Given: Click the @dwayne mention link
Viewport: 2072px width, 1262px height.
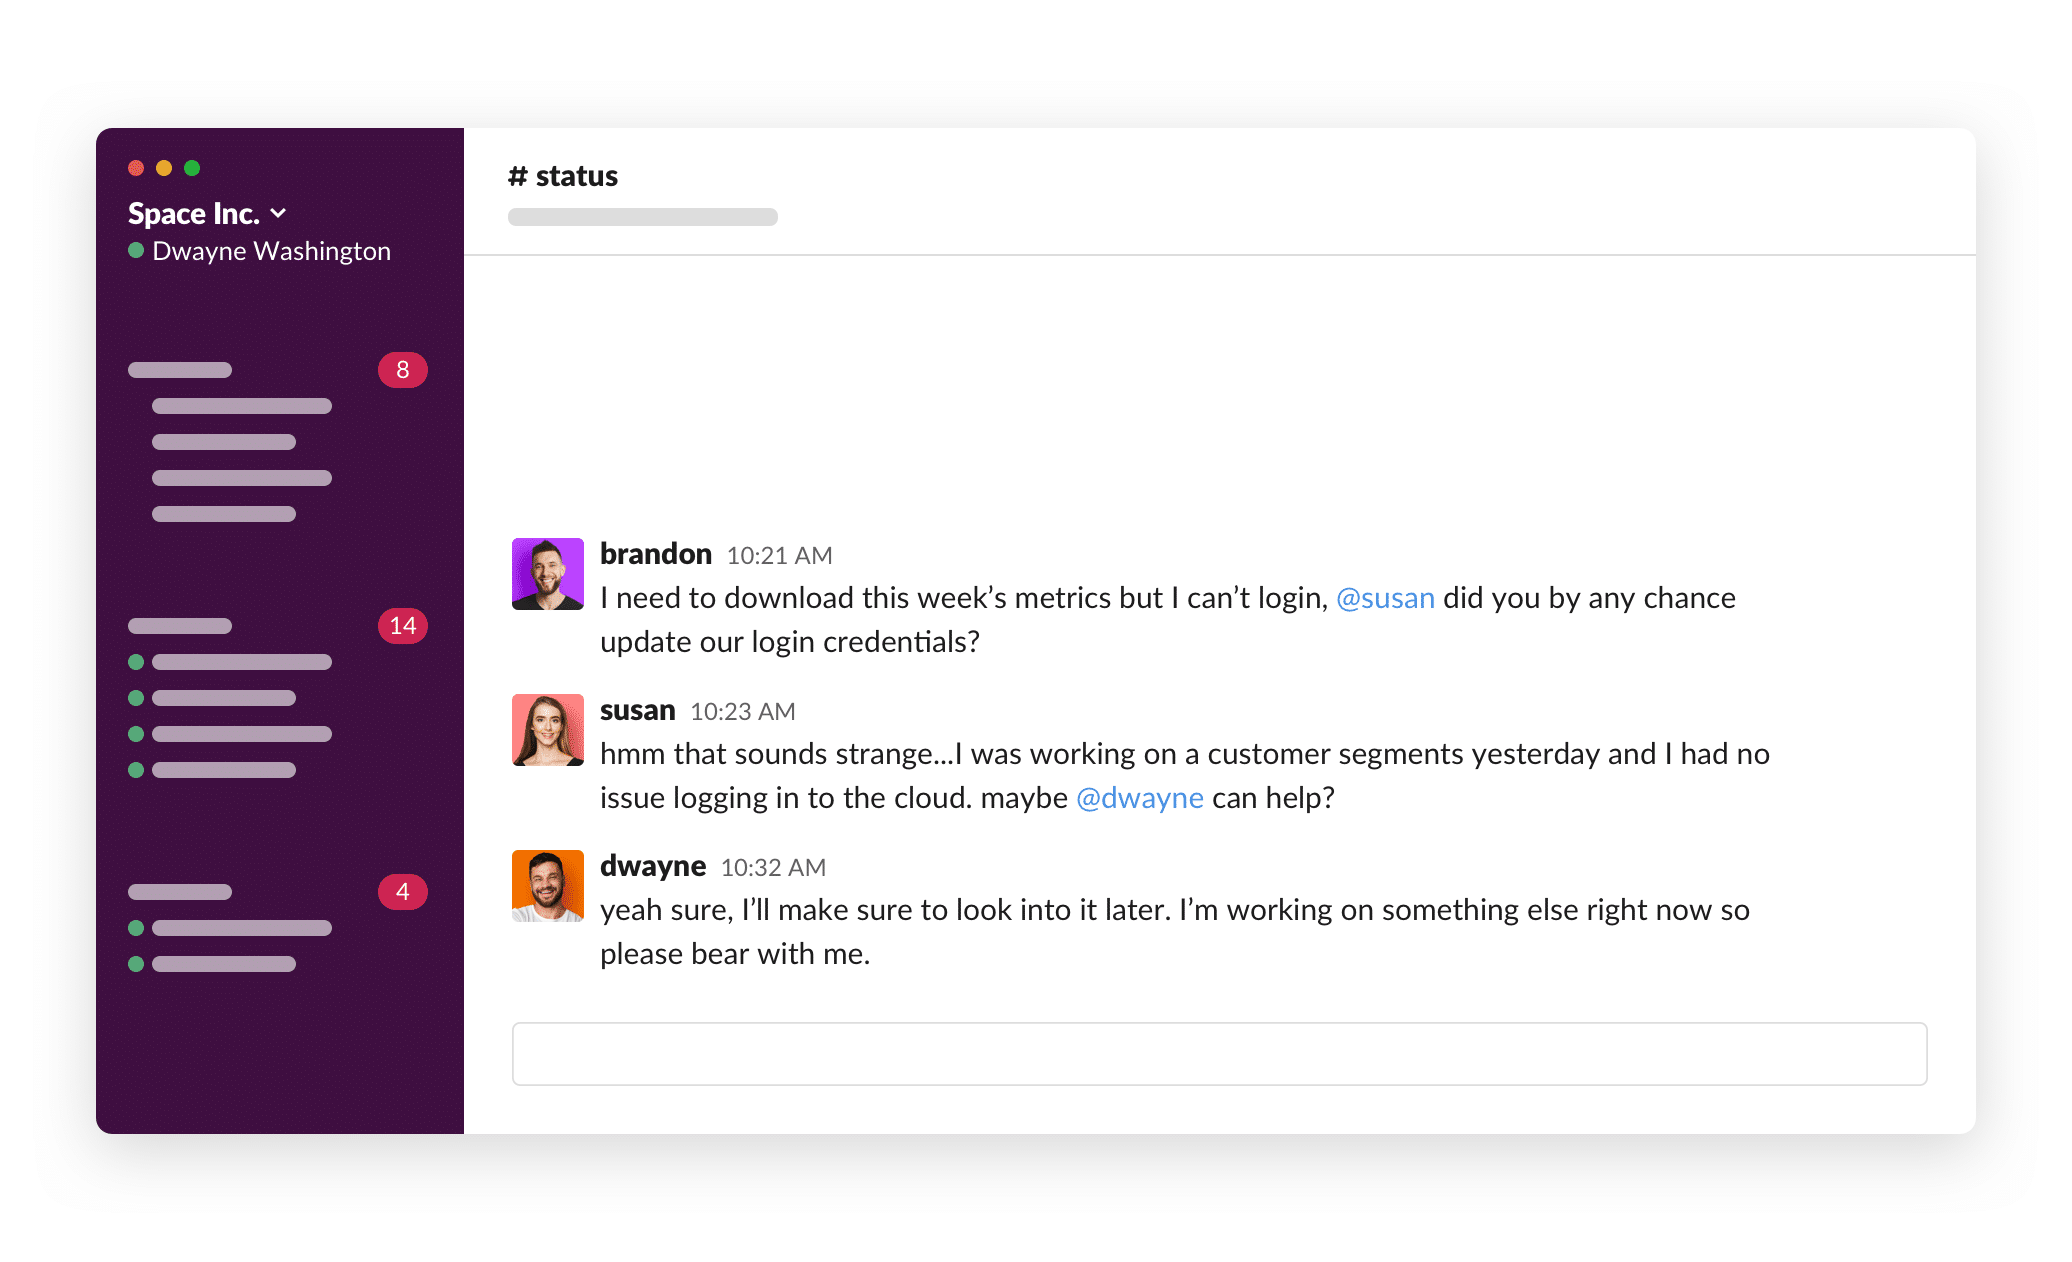Looking at the screenshot, I should click(x=1139, y=798).
